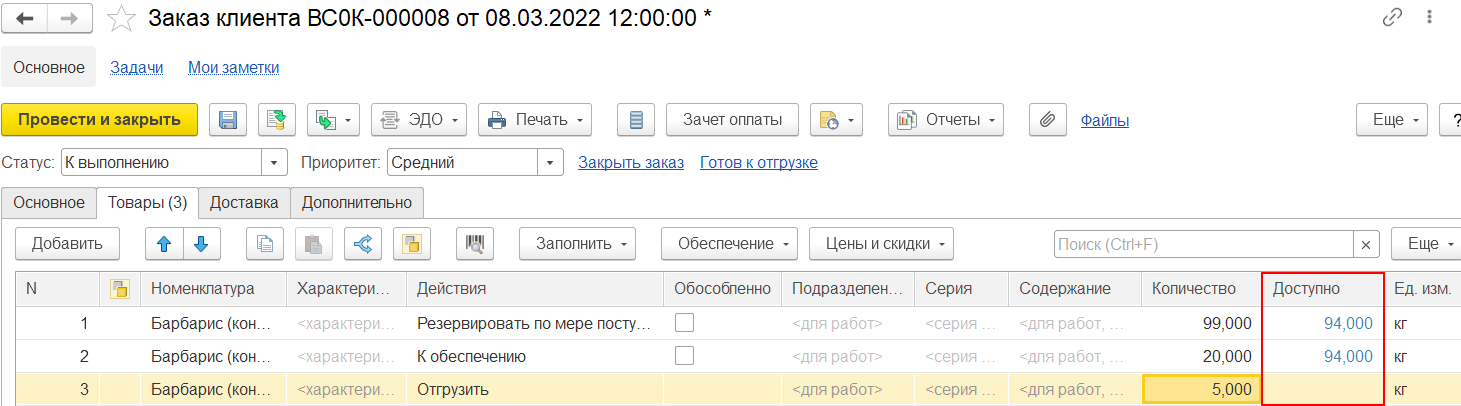Paste rows icon in table toolbar
This screenshot has height=406, width=1461.
point(314,243)
